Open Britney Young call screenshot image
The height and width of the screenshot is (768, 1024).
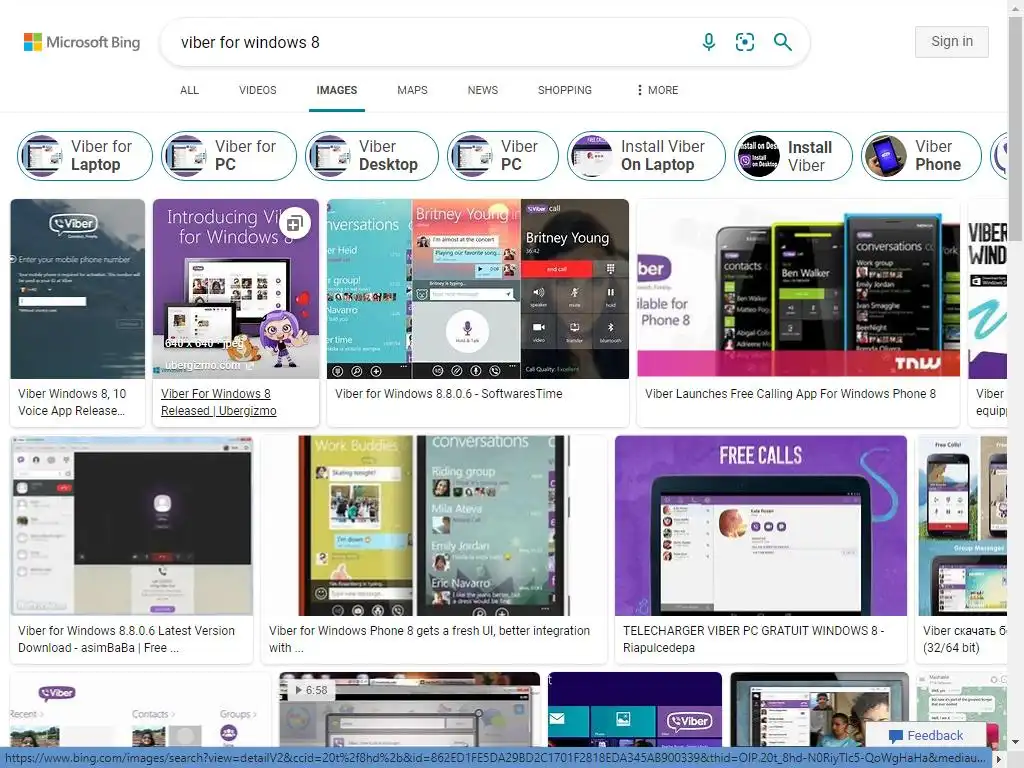(x=478, y=289)
